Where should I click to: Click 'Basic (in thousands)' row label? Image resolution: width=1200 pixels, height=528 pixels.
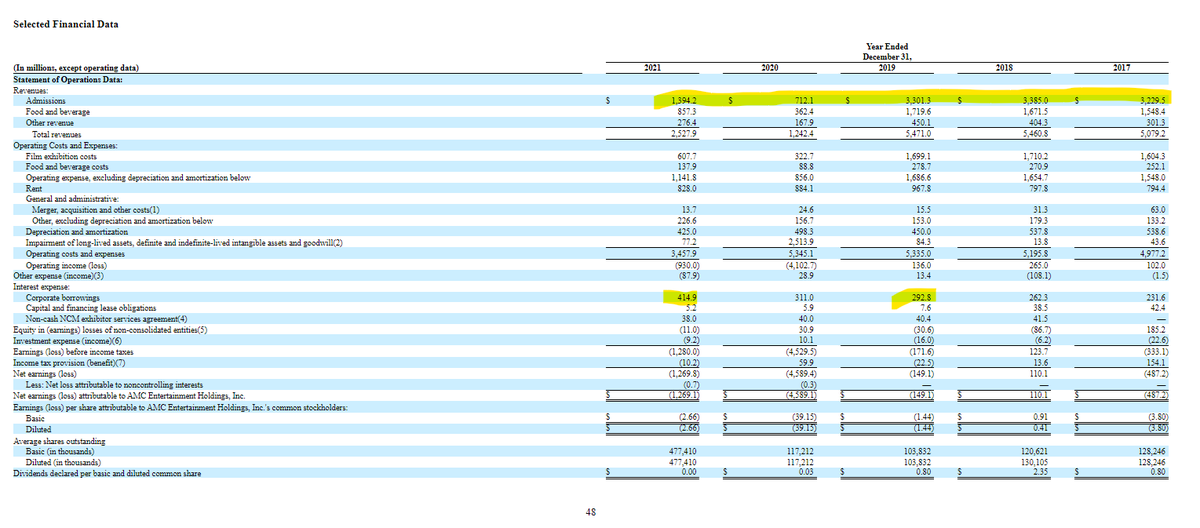click(x=60, y=452)
